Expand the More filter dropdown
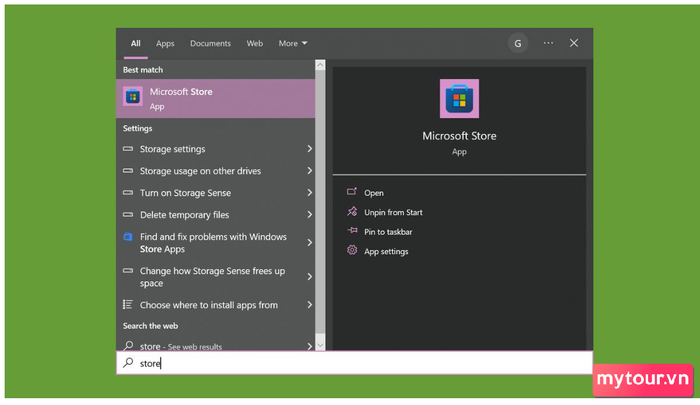Screen dimensions: 700x405 point(293,44)
